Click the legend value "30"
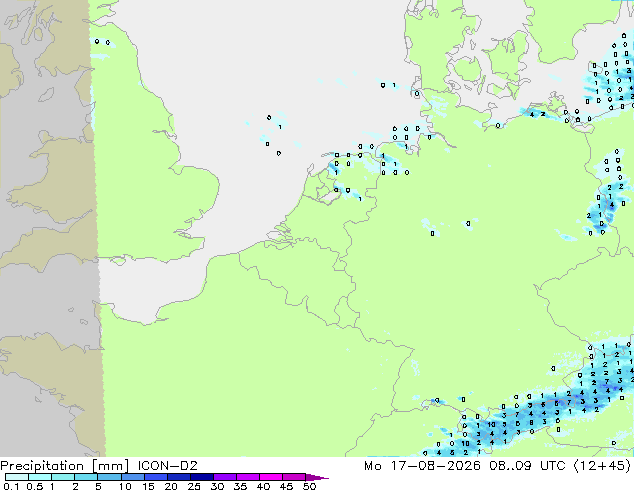 coord(217,486)
